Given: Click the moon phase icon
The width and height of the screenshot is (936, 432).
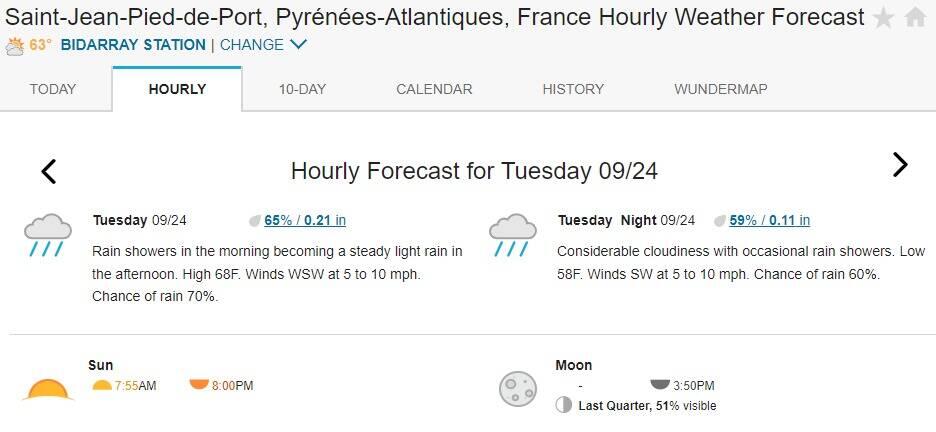Looking at the screenshot, I should (518, 388).
